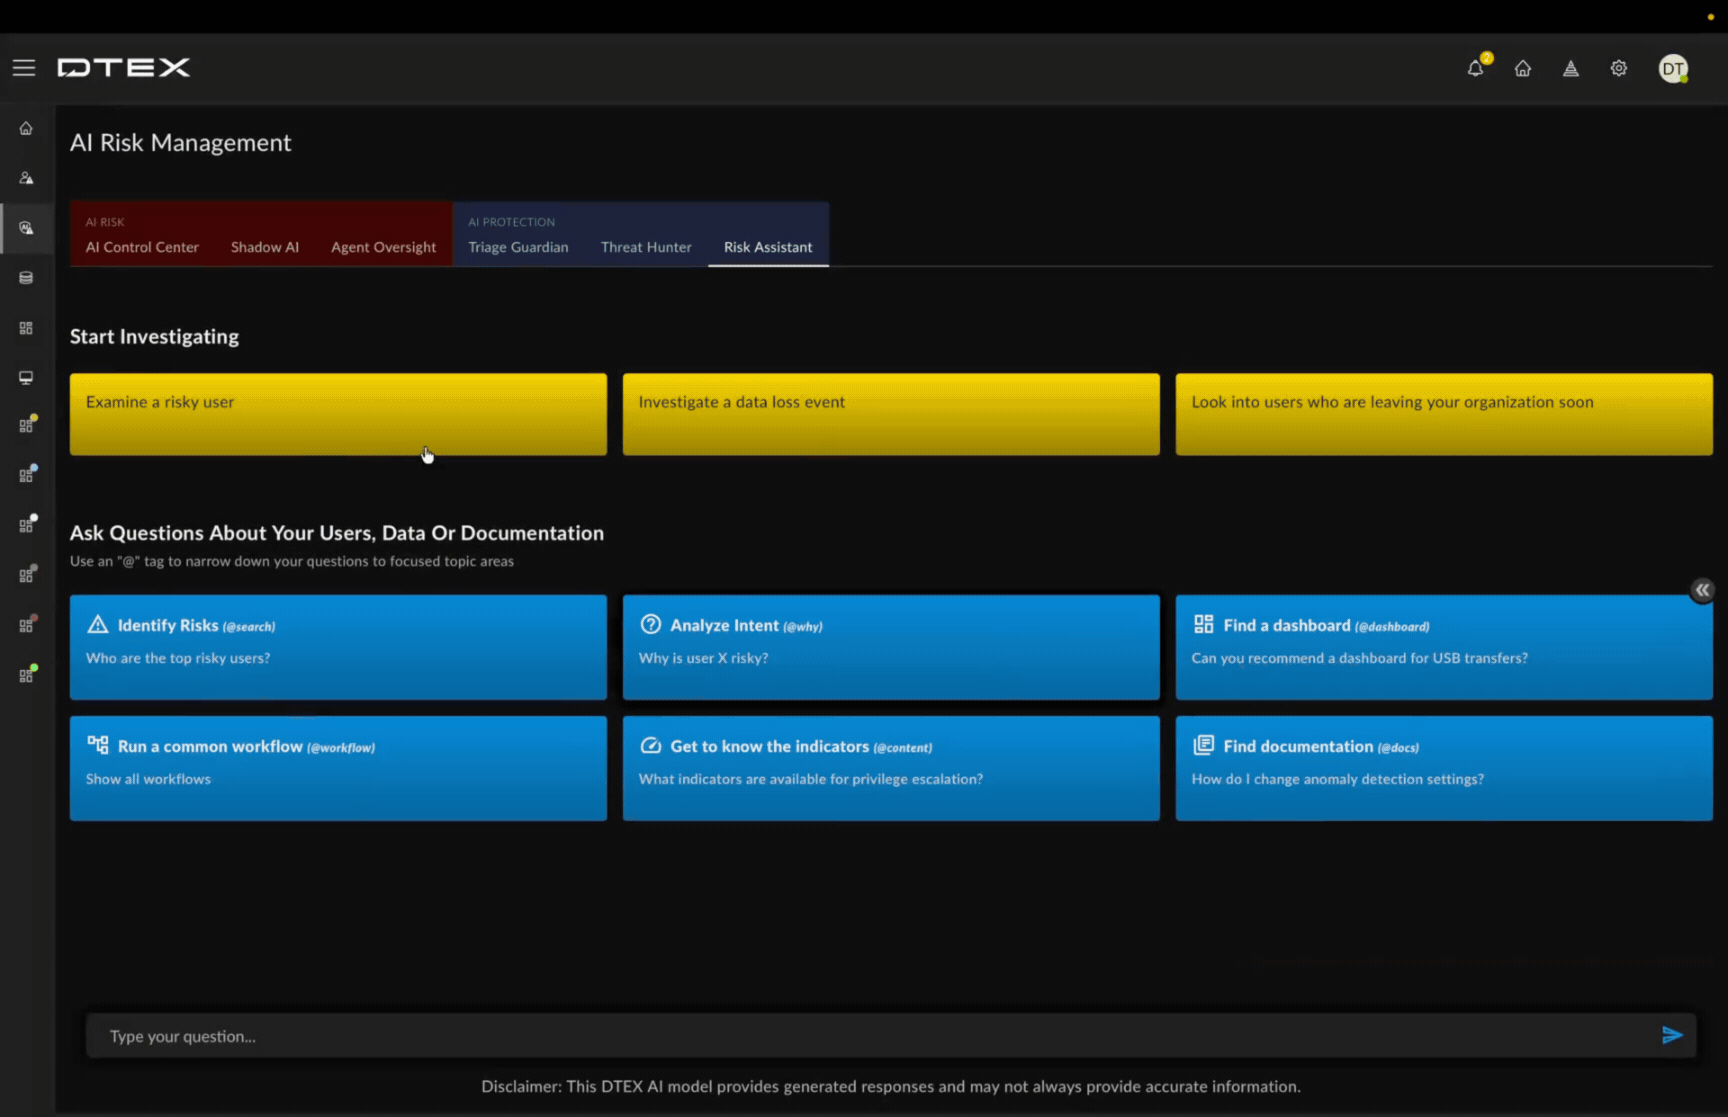This screenshot has height=1117, width=1728.
Task: Click workflow icon on Run a common workflow
Action: pyautogui.click(x=97, y=745)
